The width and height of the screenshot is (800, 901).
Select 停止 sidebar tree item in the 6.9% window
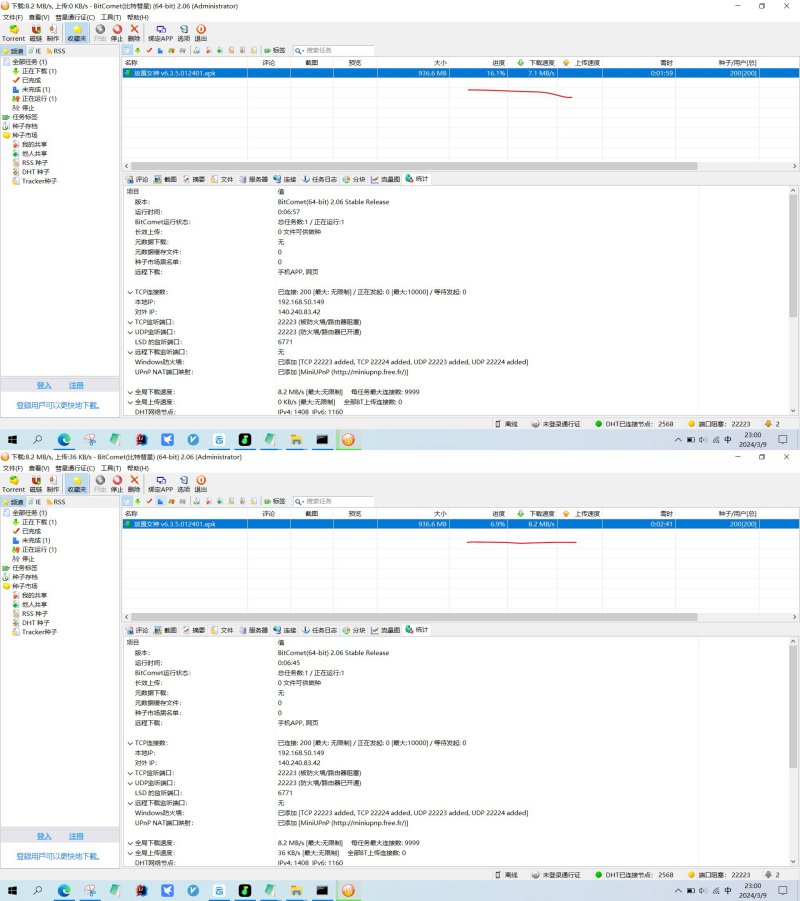[x=24, y=559]
